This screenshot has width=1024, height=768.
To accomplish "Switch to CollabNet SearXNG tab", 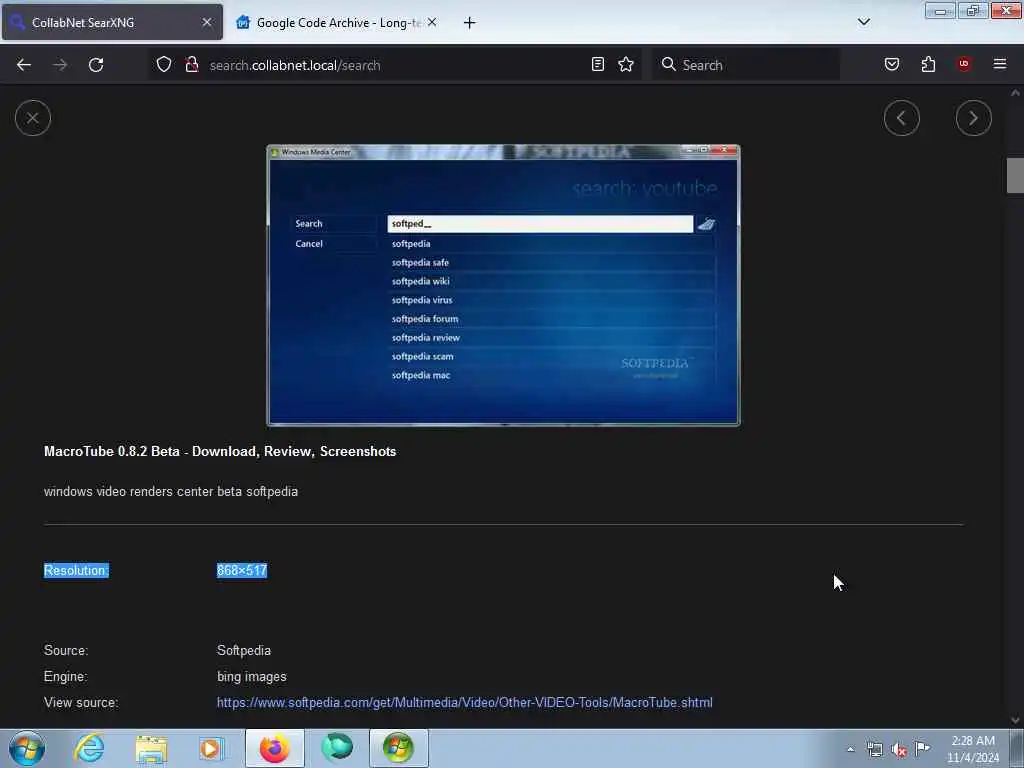I will pyautogui.click(x=112, y=22).
